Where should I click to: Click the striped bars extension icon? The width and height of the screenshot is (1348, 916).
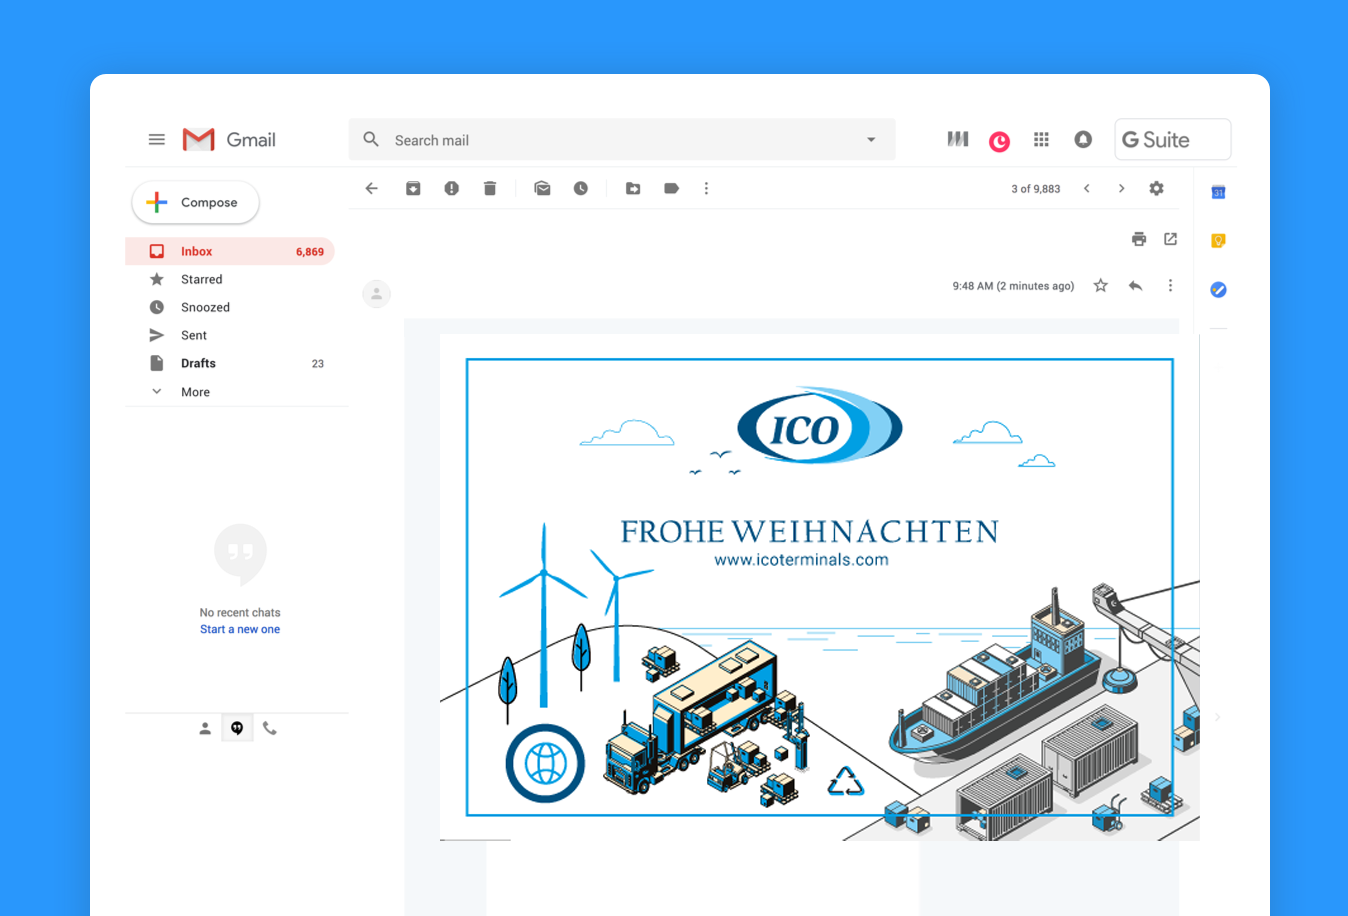click(x=958, y=139)
